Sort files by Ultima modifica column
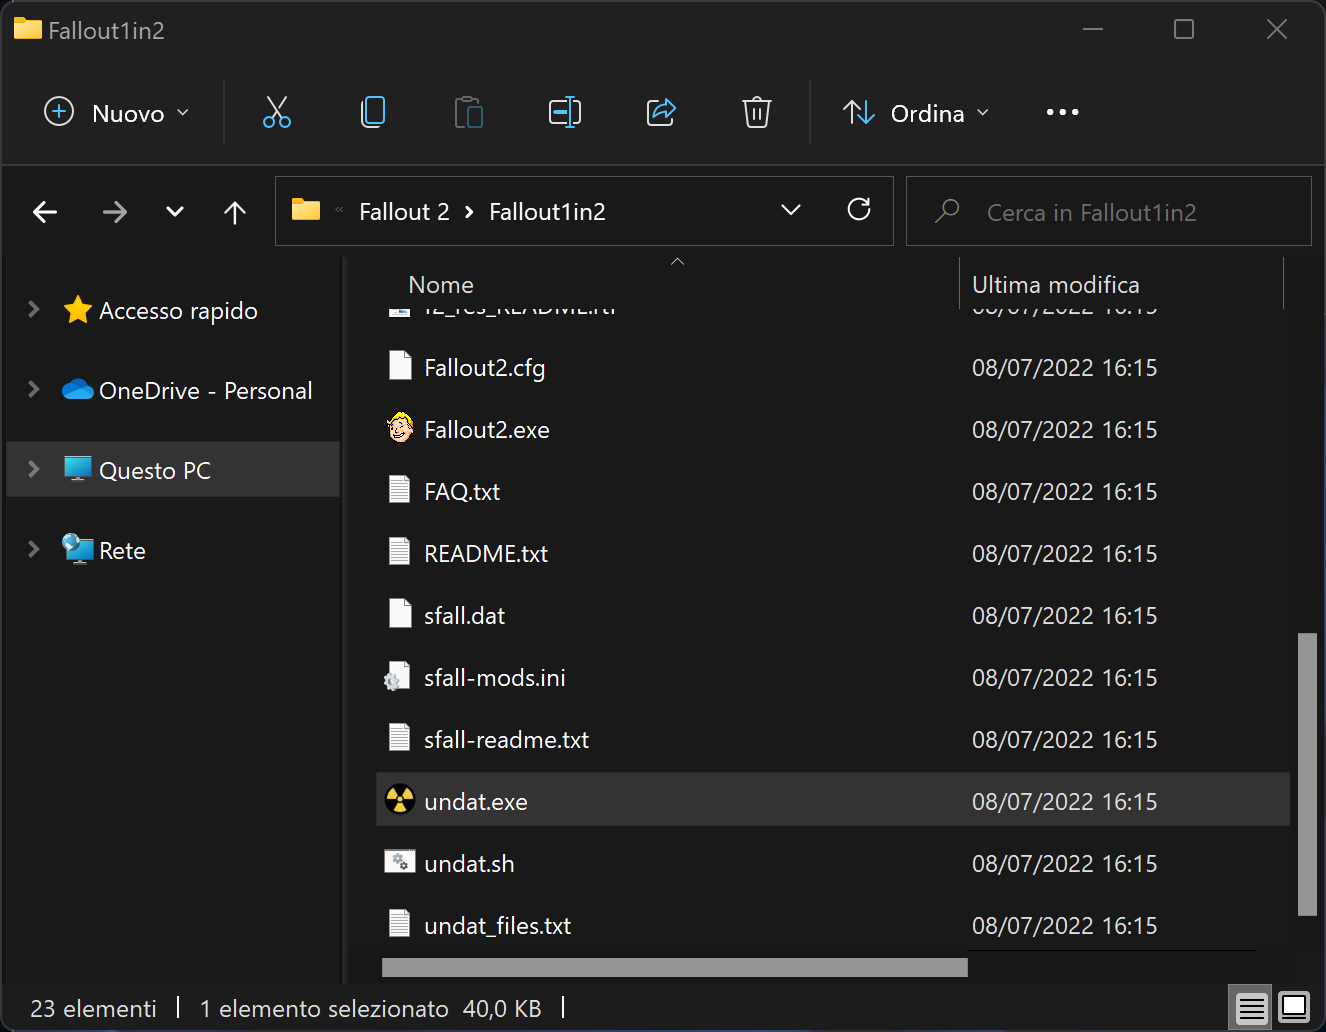Screen dimensions: 1326x1032 (x=1055, y=285)
